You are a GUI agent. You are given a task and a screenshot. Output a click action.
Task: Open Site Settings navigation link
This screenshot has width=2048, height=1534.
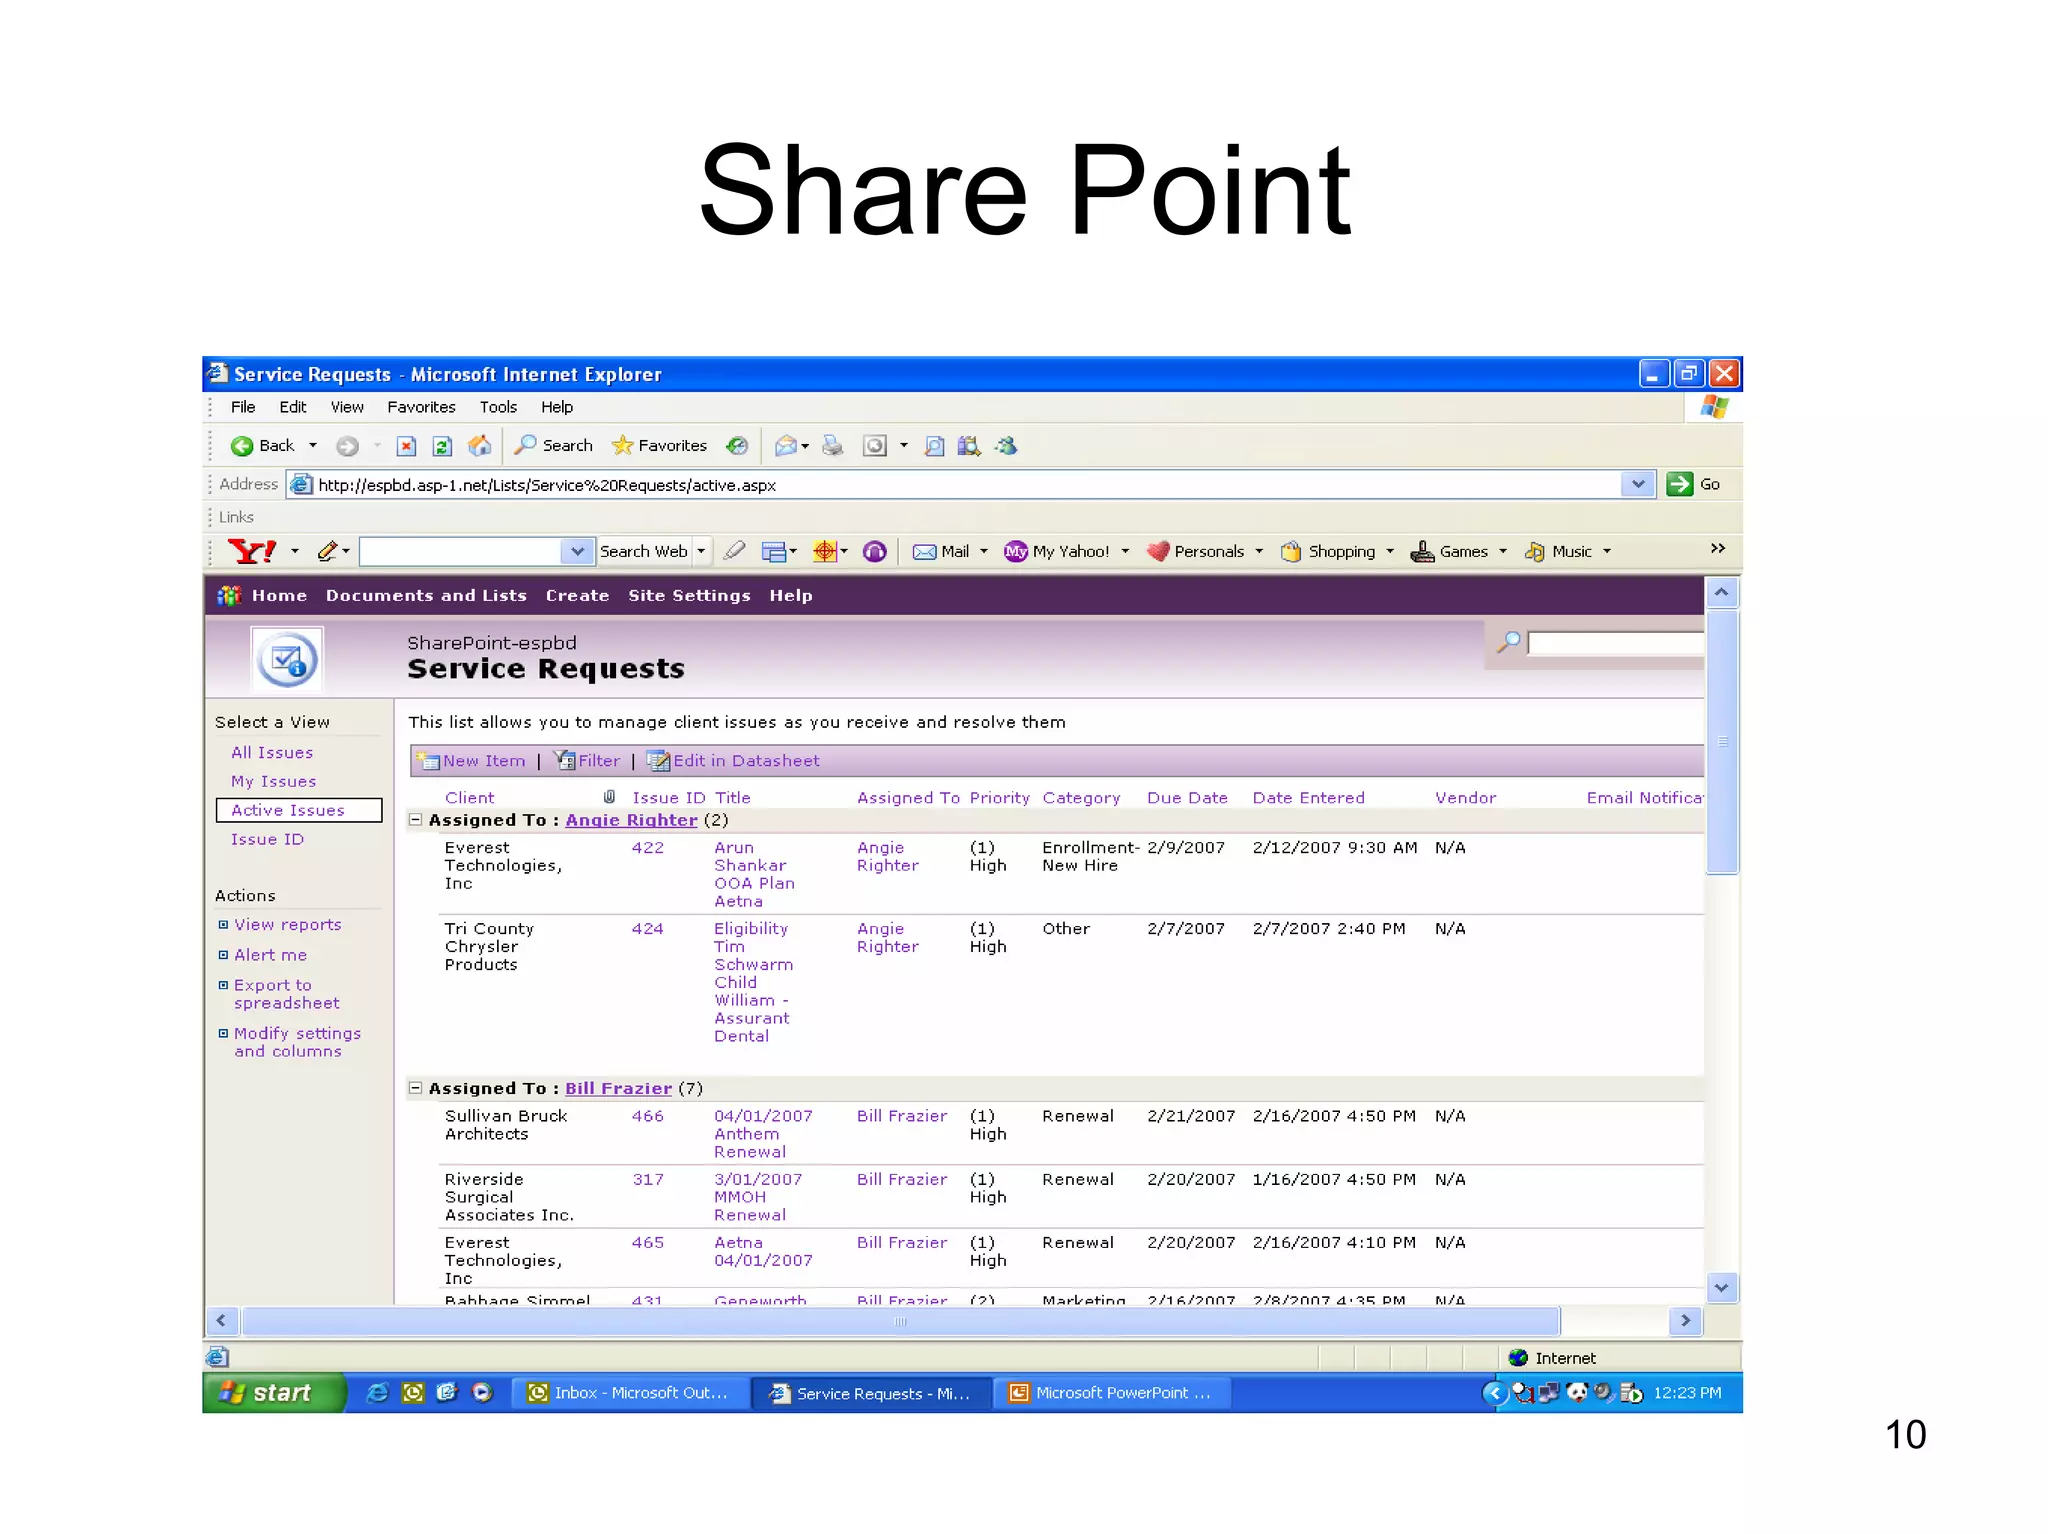click(x=689, y=595)
